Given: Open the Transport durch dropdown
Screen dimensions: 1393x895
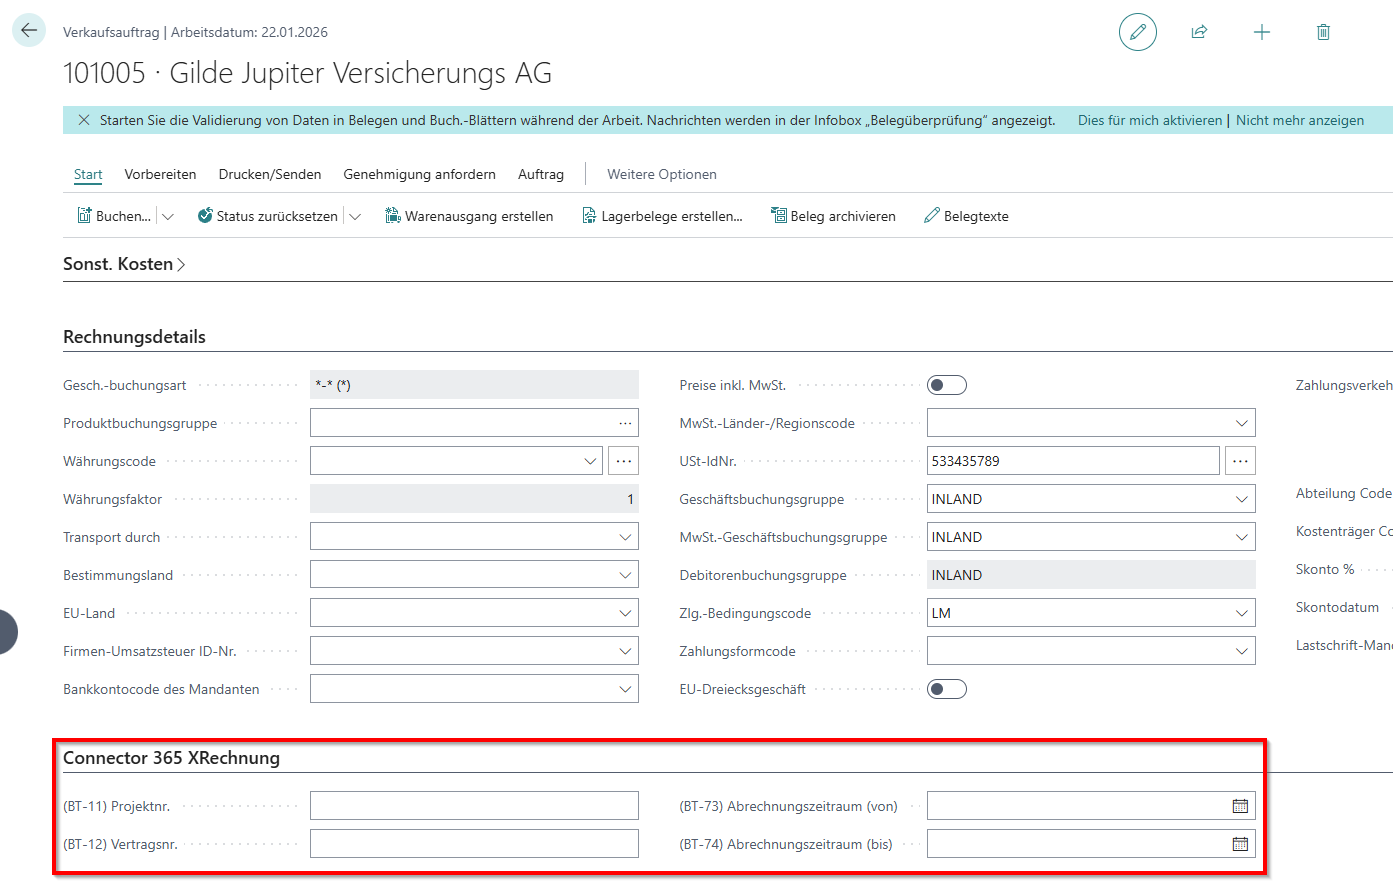Looking at the screenshot, I should point(625,537).
